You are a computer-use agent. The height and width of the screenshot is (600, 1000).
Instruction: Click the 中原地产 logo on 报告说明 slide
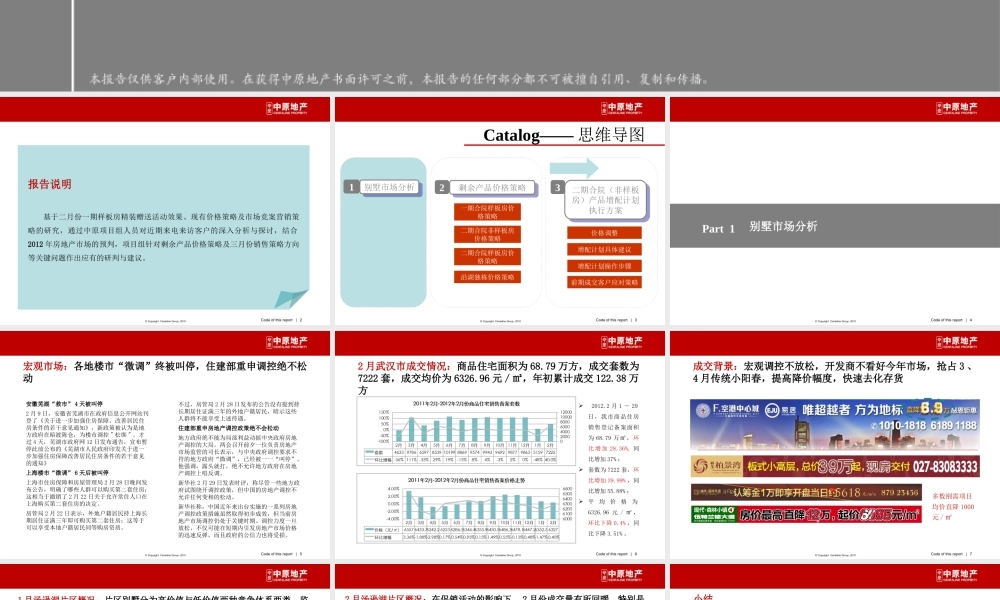click(x=287, y=108)
